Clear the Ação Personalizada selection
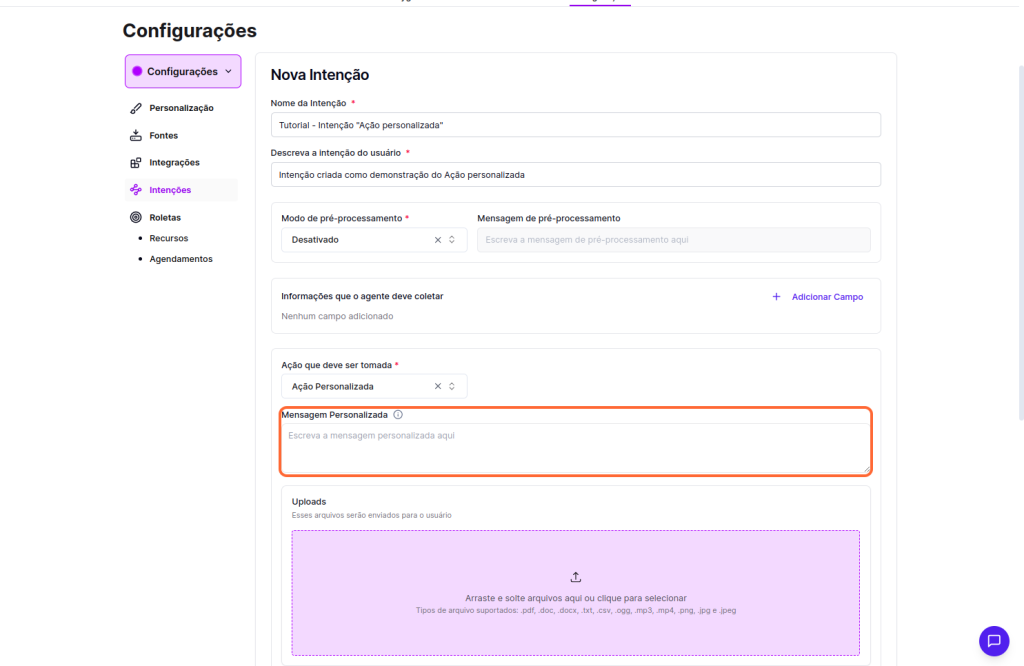Viewport: 1024px width, 666px height. point(437,386)
